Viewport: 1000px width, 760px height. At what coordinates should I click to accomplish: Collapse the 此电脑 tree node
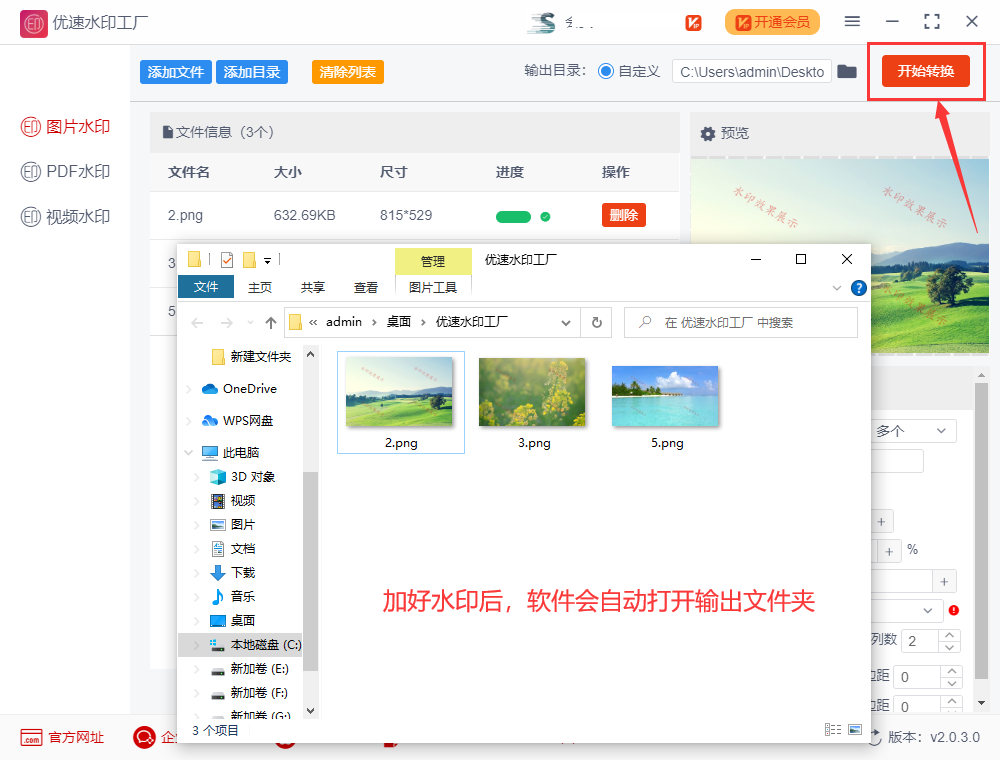pyautogui.click(x=188, y=453)
